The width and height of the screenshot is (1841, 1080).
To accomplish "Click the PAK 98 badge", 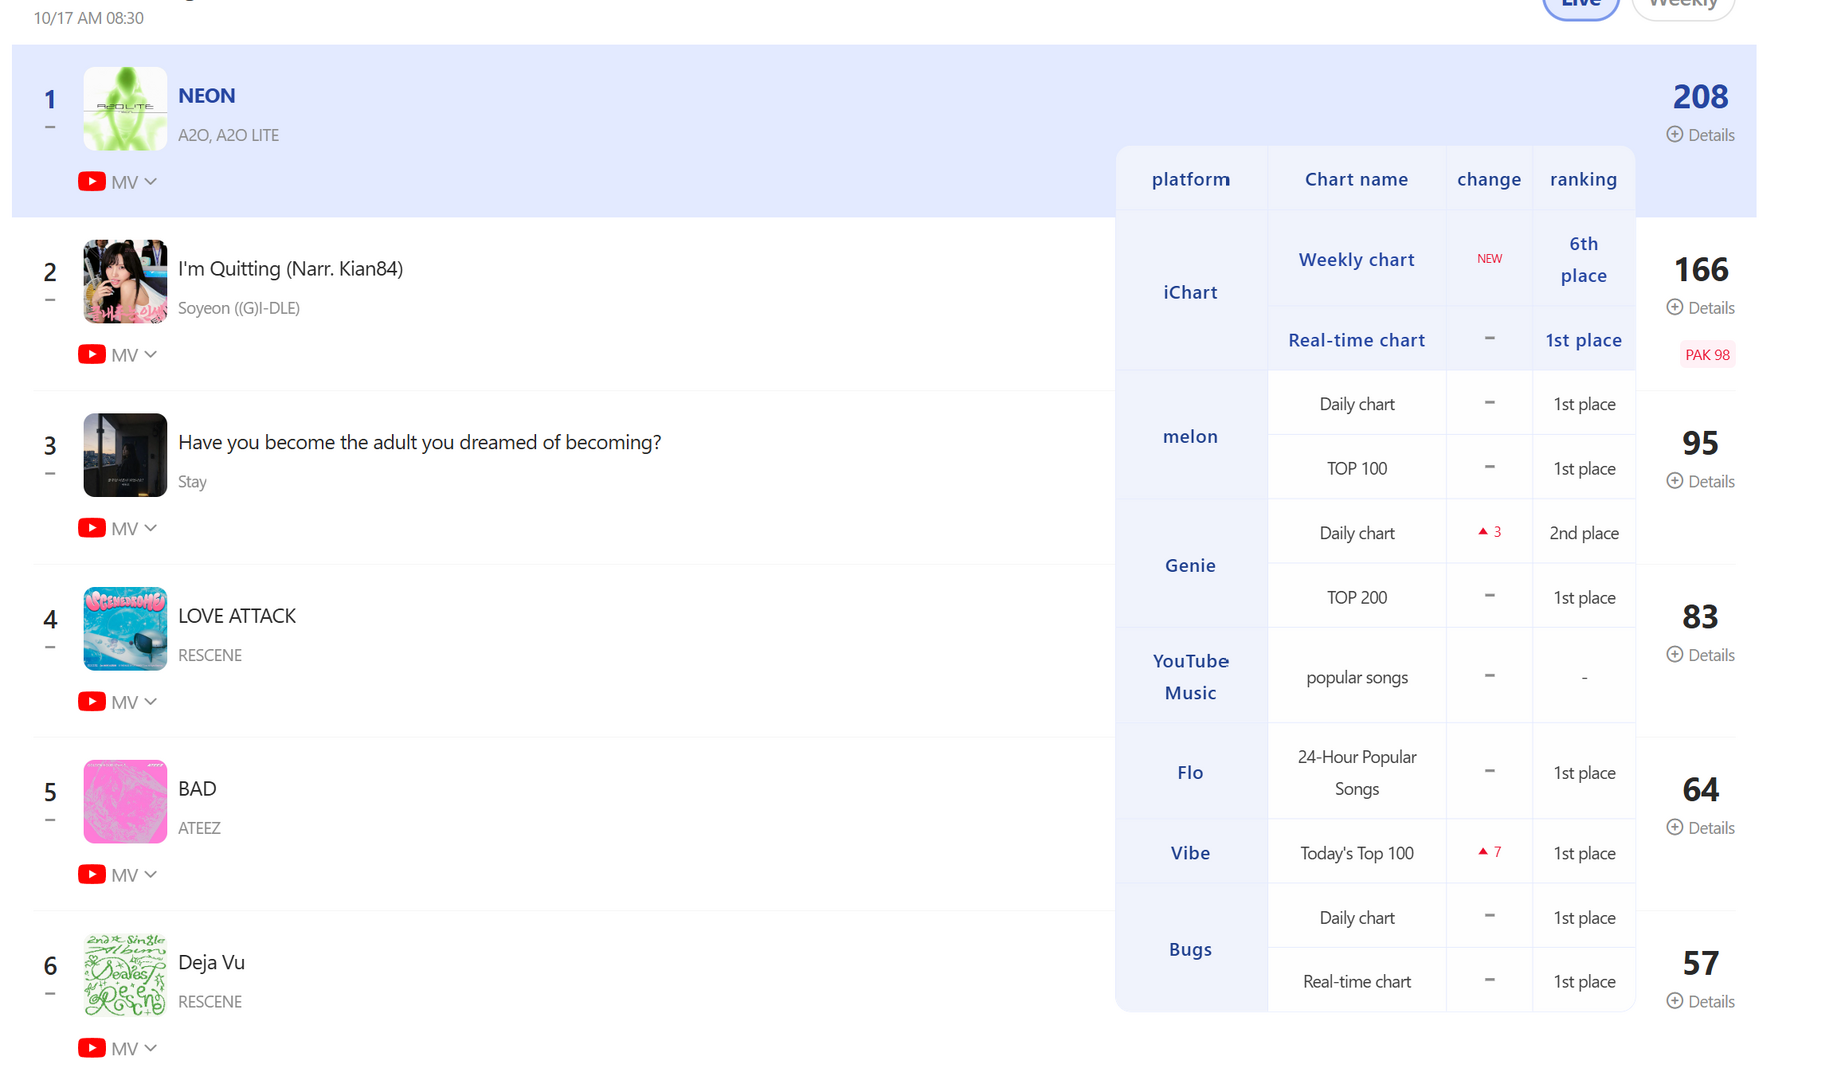I will [x=1708, y=355].
